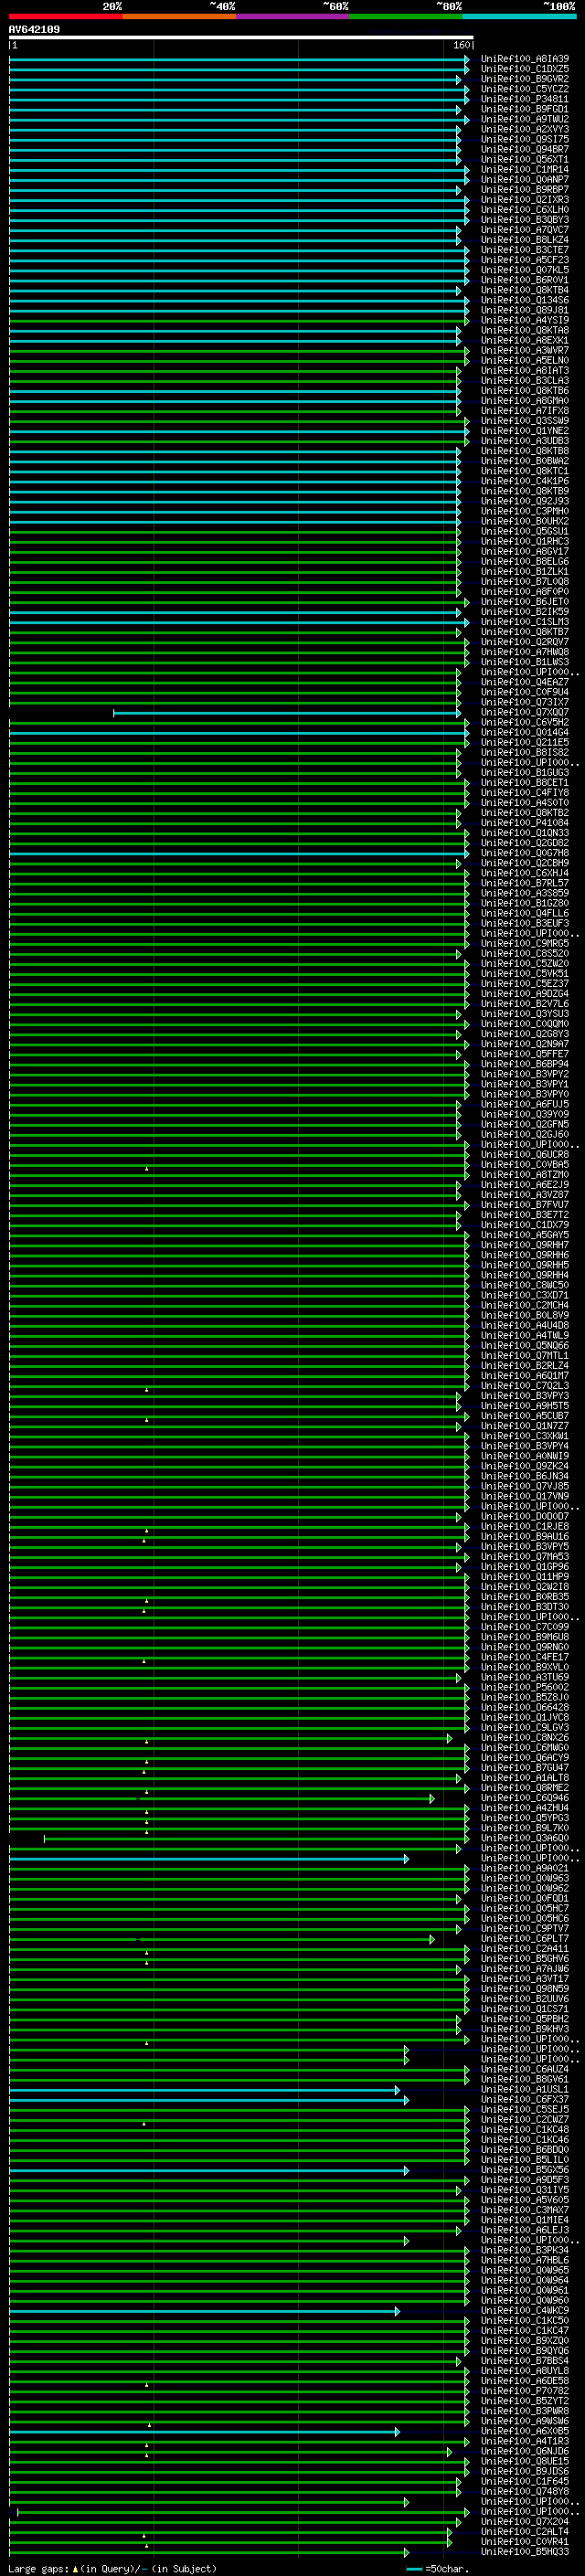585x2576 pixels.
Task: Open hit UniRef100_P70782
Action: pos(525,2391)
